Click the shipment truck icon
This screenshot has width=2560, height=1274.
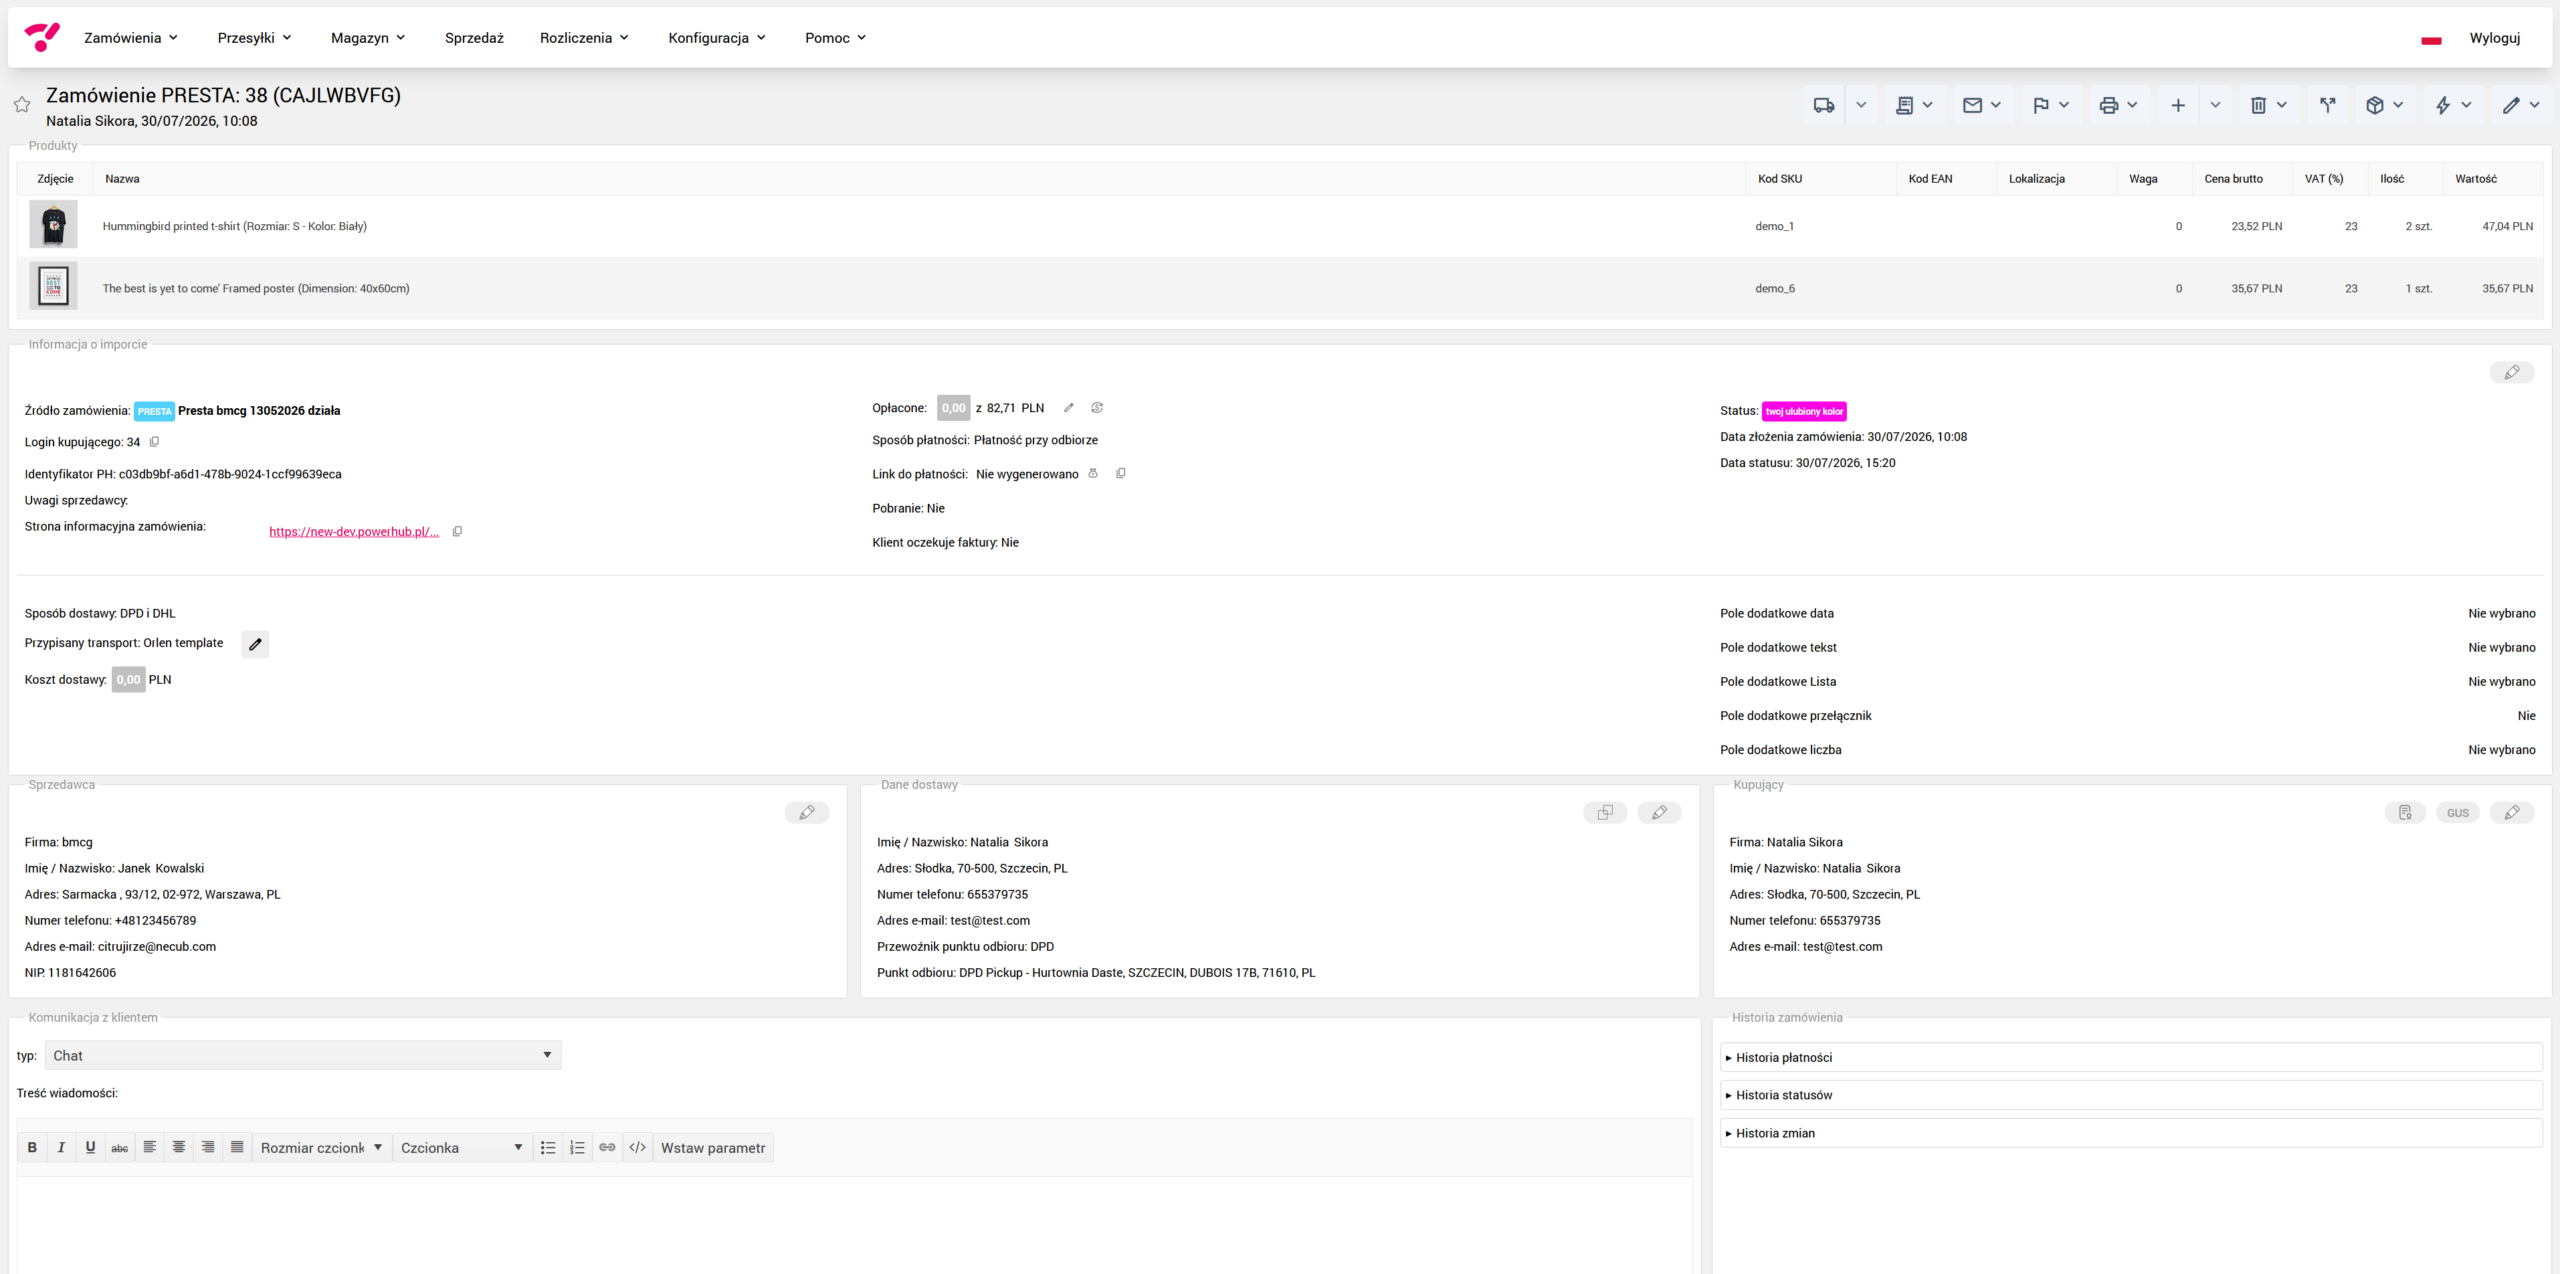click(x=1823, y=105)
